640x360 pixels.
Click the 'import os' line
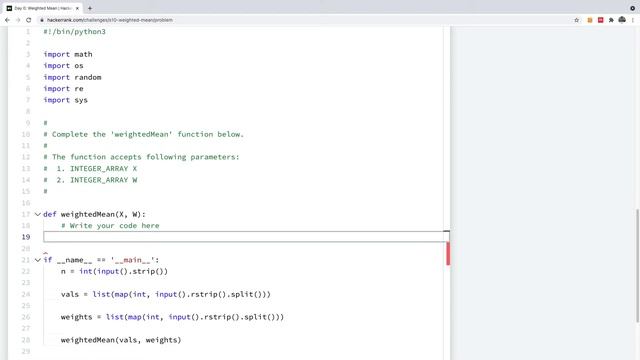[x=63, y=66]
